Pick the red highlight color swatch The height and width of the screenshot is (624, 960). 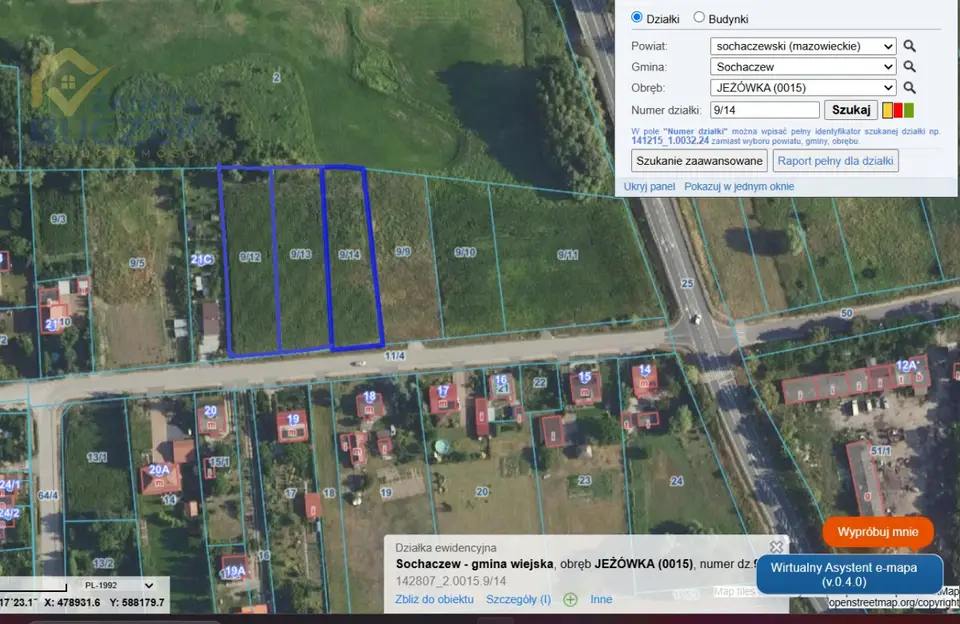coord(898,110)
